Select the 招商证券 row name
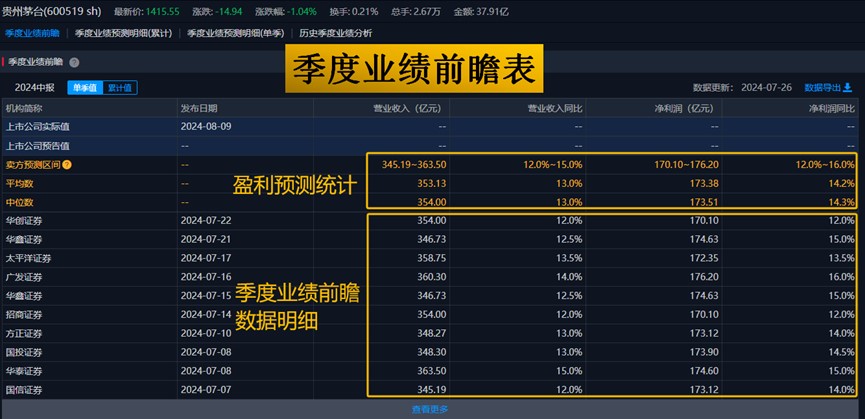 click(24, 315)
